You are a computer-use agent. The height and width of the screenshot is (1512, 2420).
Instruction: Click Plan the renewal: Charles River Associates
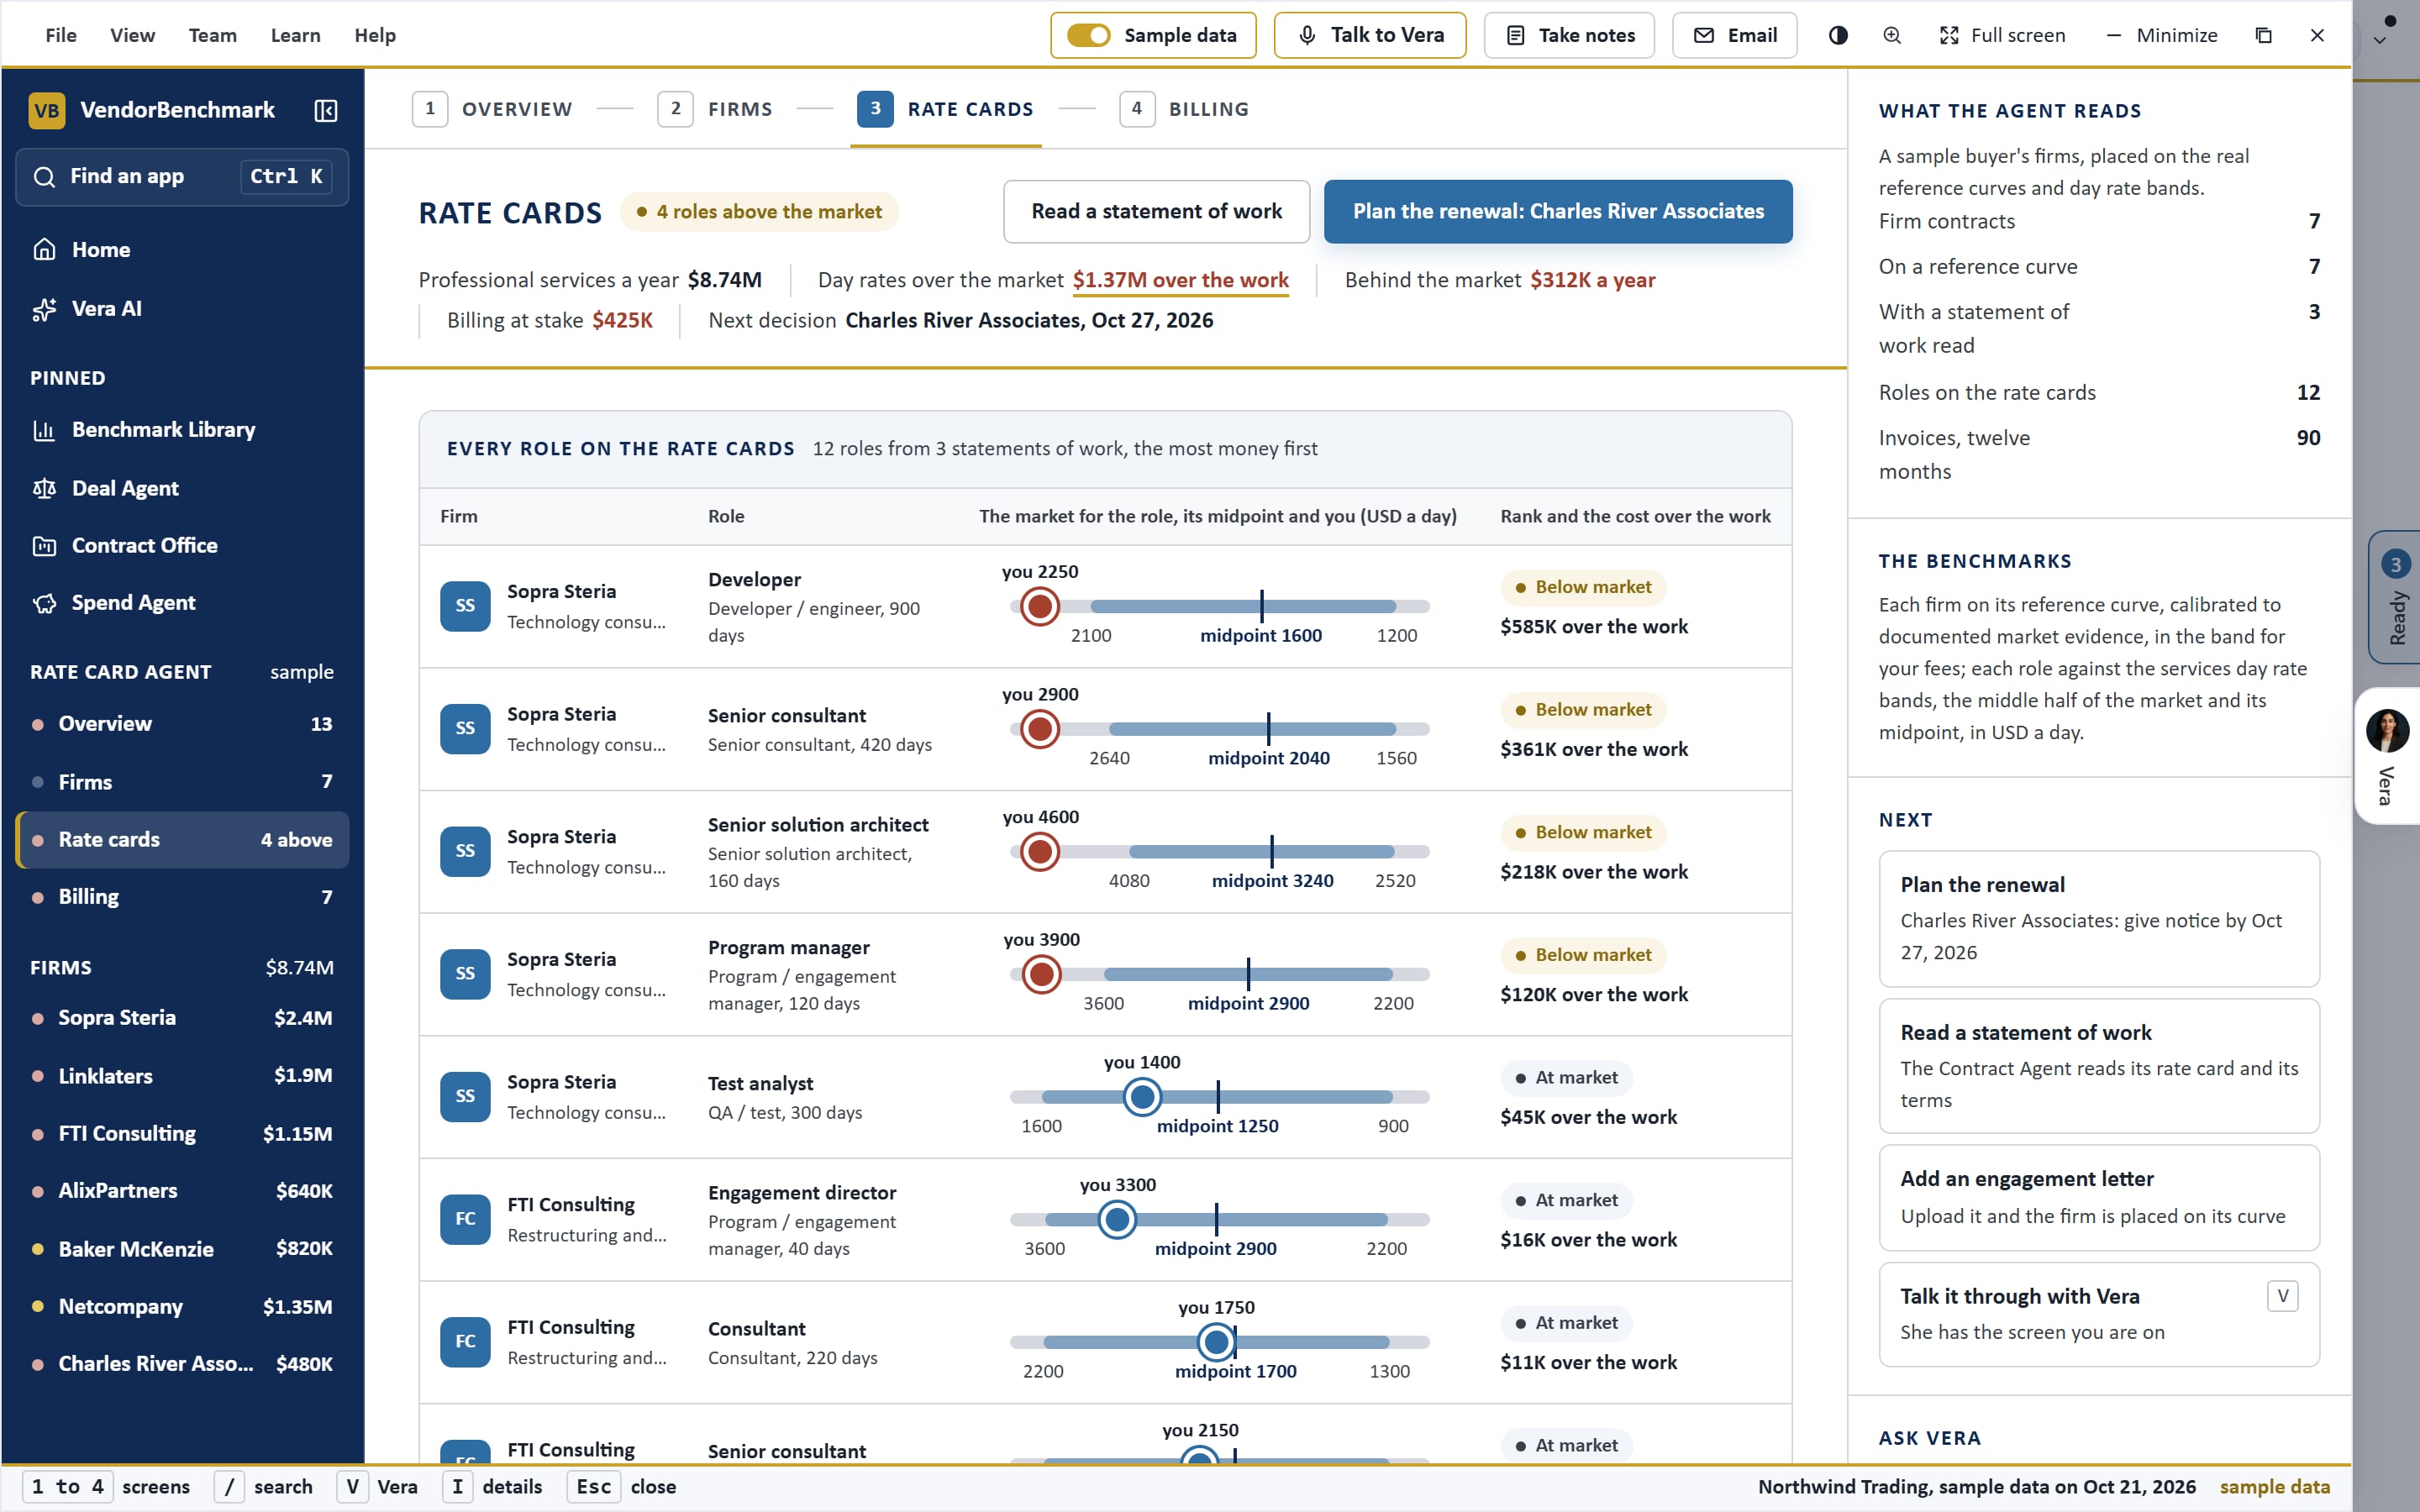1558,212
